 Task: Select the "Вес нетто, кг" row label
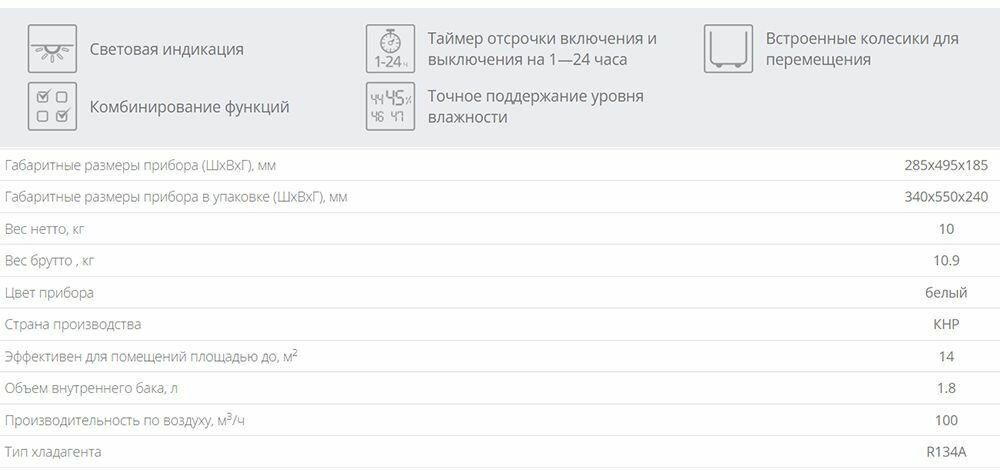coord(45,229)
